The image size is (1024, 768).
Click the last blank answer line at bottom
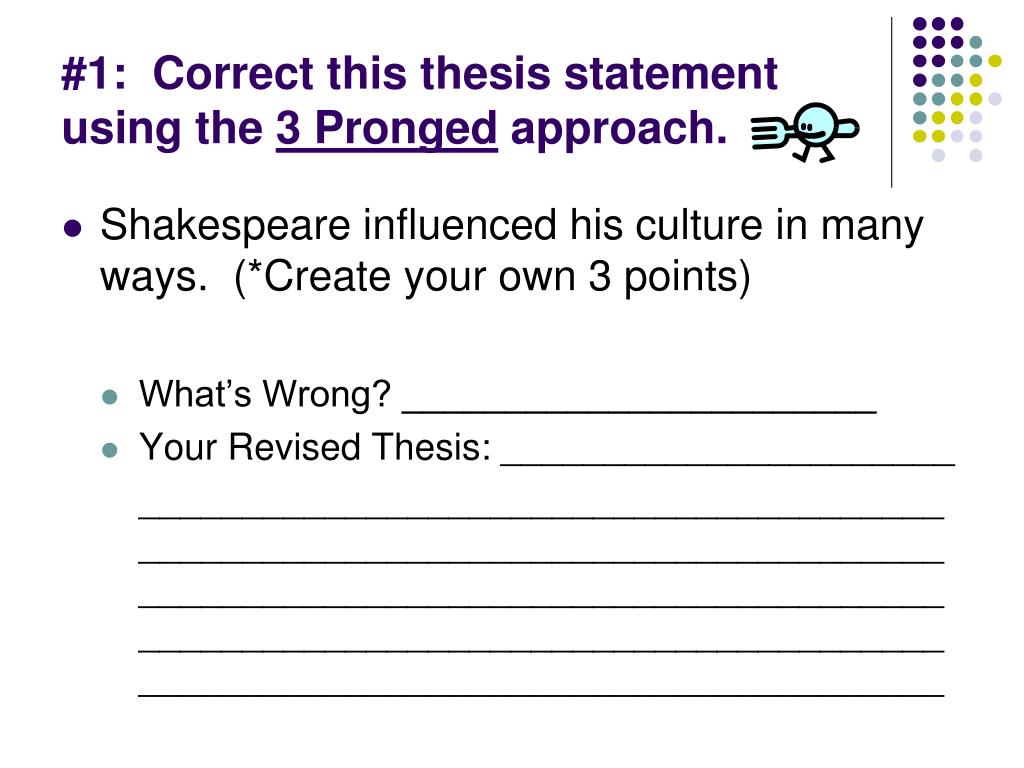click(x=541, y=696)
